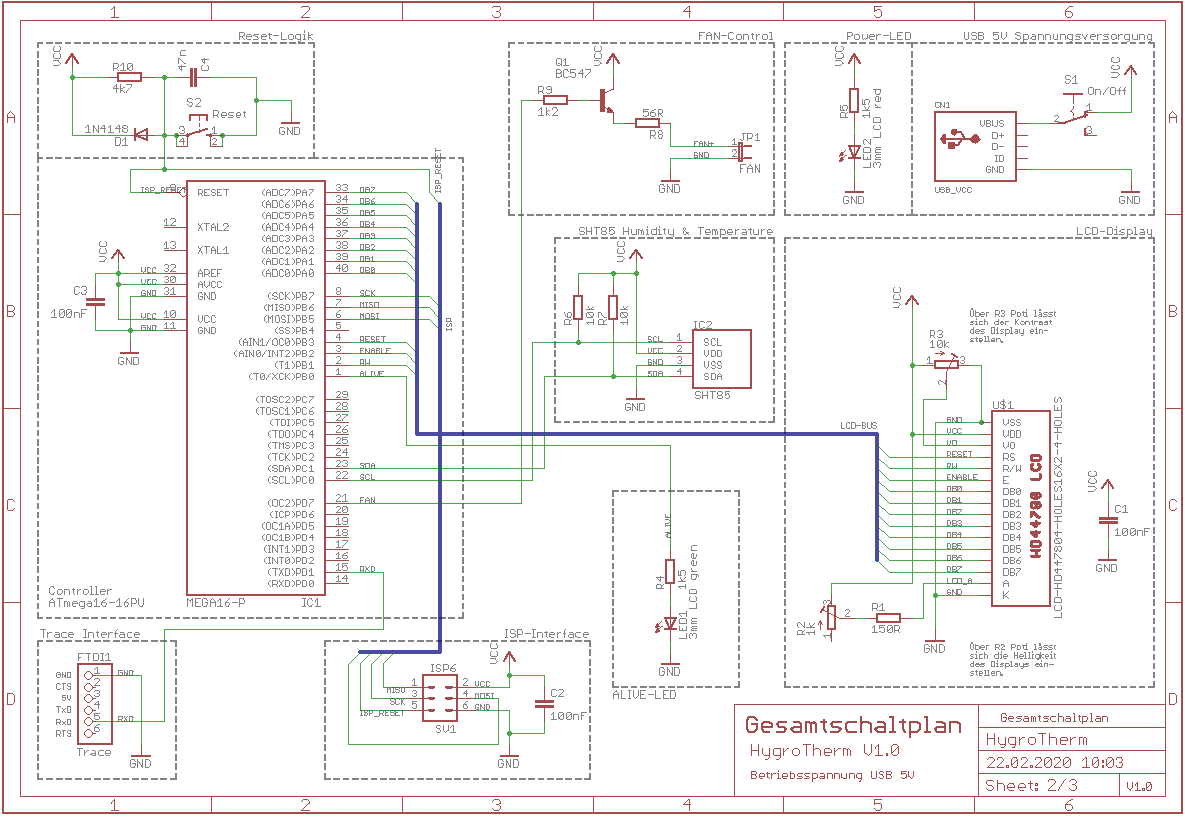Click the R2 1k brightness potentiometer

pos(832,617)
